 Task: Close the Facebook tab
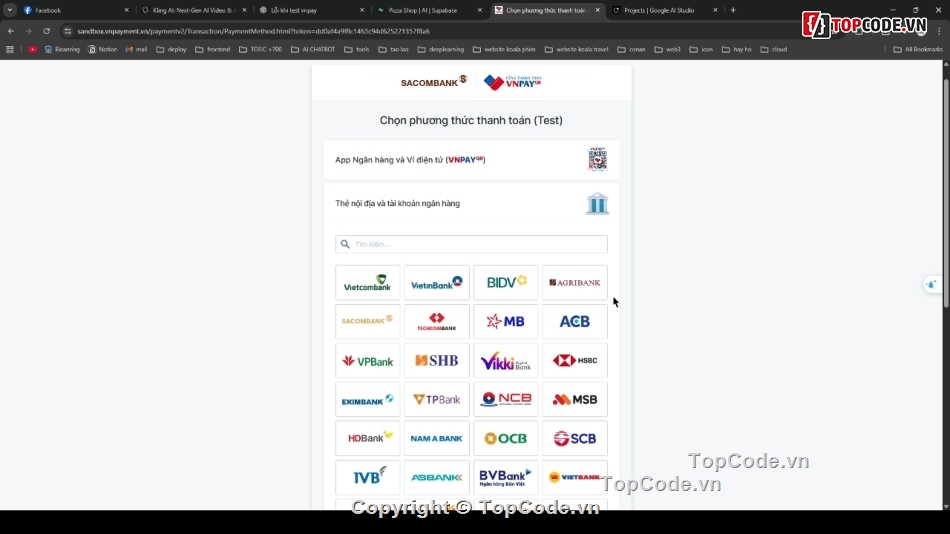pos(127,10)
